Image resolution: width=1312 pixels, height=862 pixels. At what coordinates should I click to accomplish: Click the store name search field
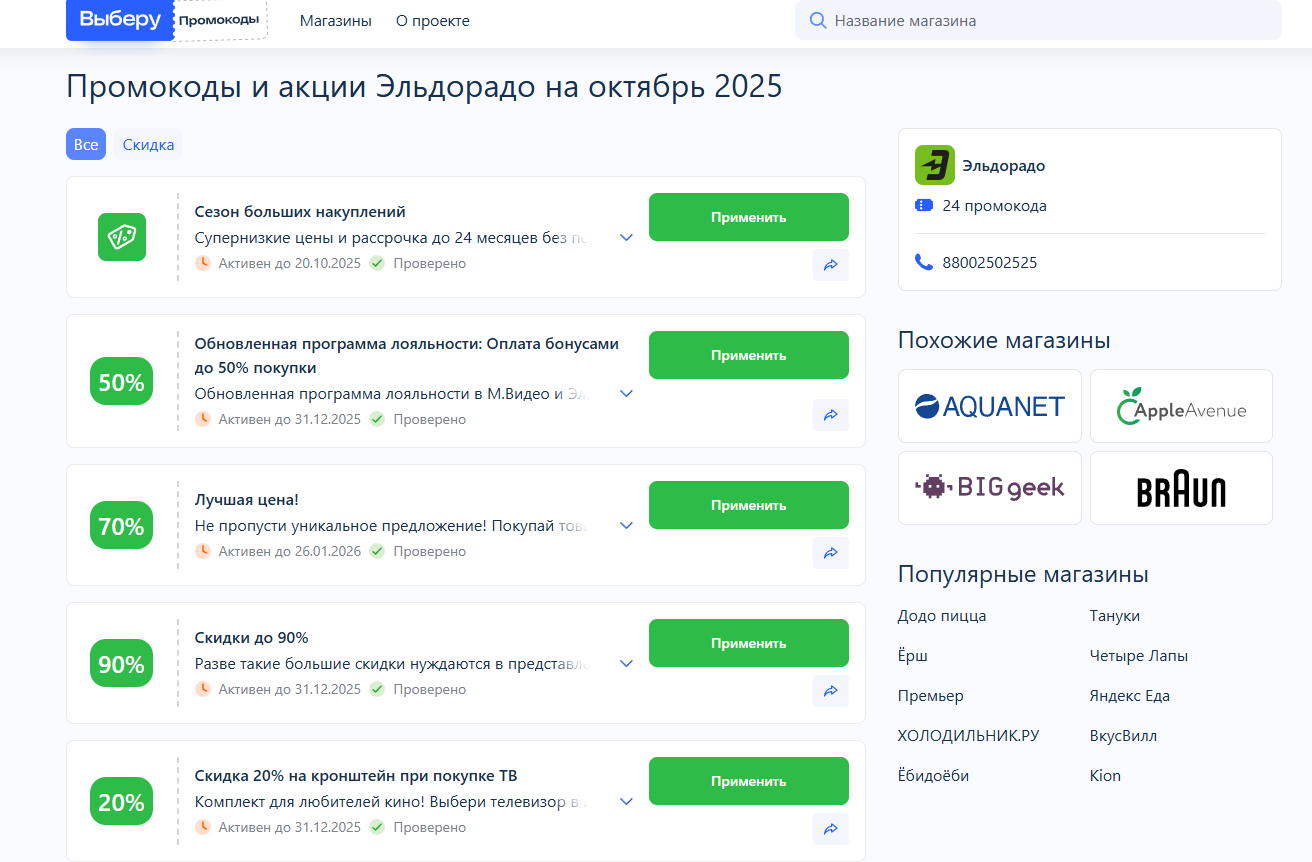click(1038, 20)
